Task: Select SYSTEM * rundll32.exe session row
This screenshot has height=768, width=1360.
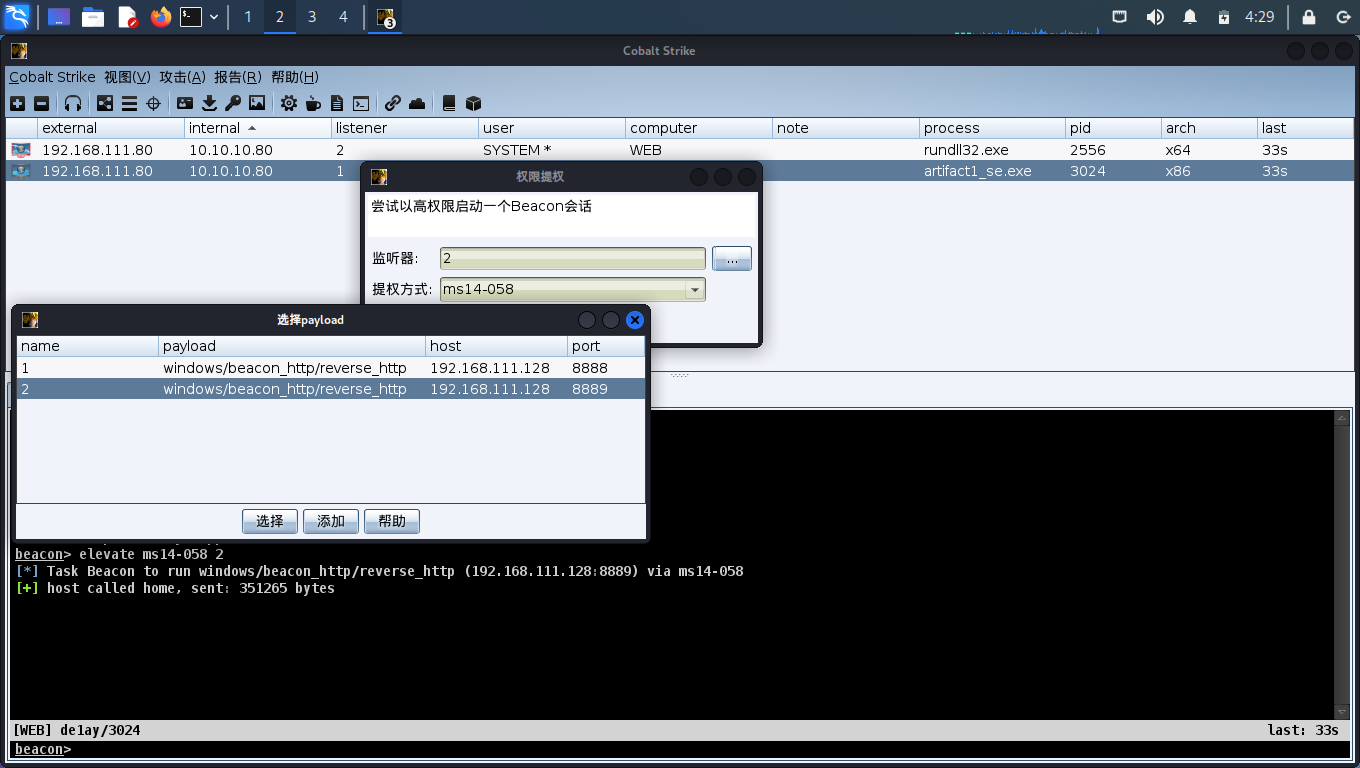Action: [679, 150]
